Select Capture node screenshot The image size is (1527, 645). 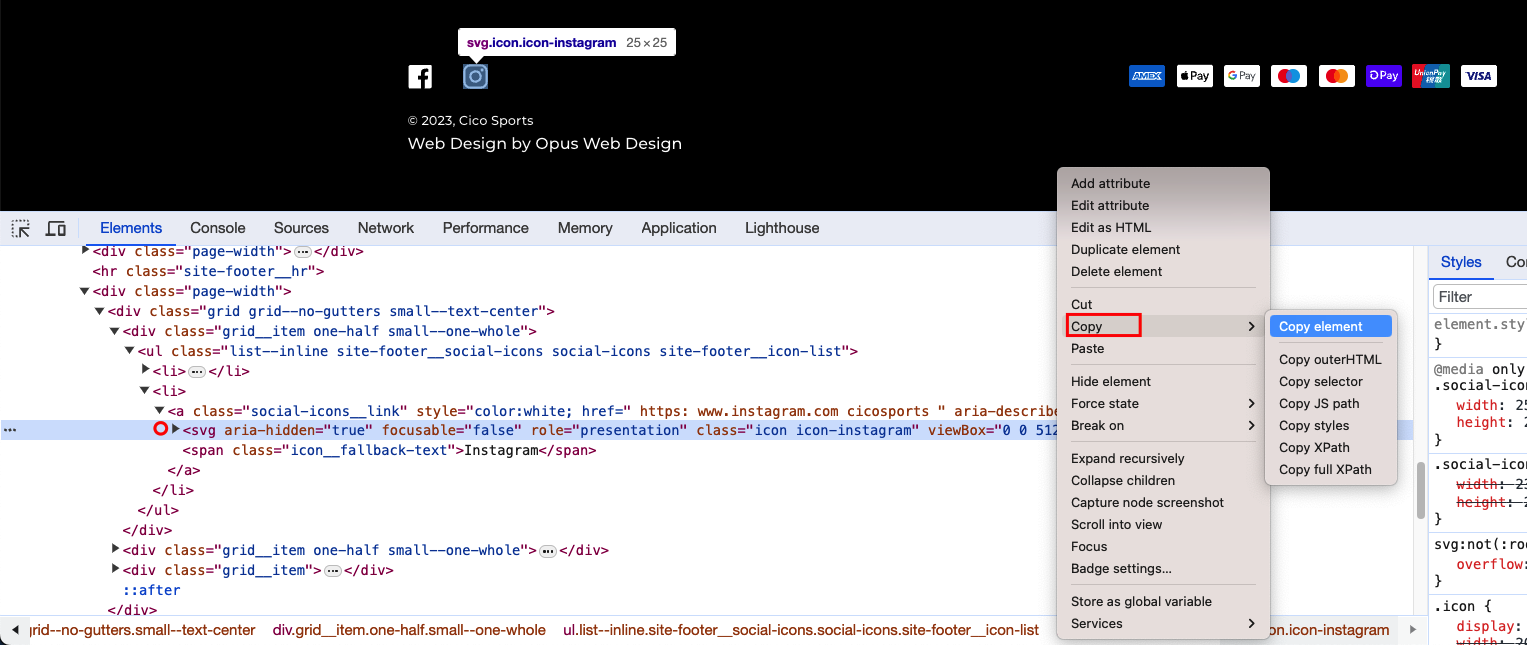pyautogui.click(x=1163, y=503)
